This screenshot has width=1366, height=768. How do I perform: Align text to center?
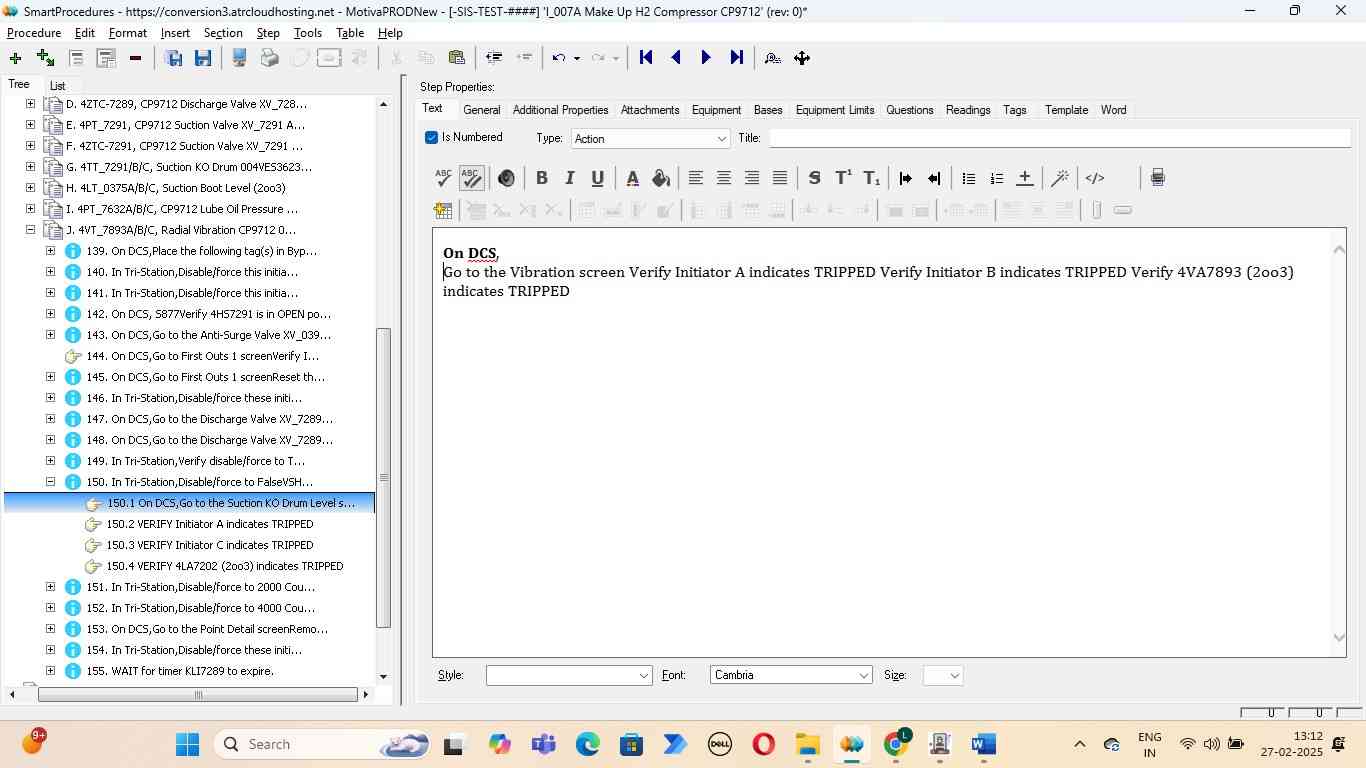[723, 178]
